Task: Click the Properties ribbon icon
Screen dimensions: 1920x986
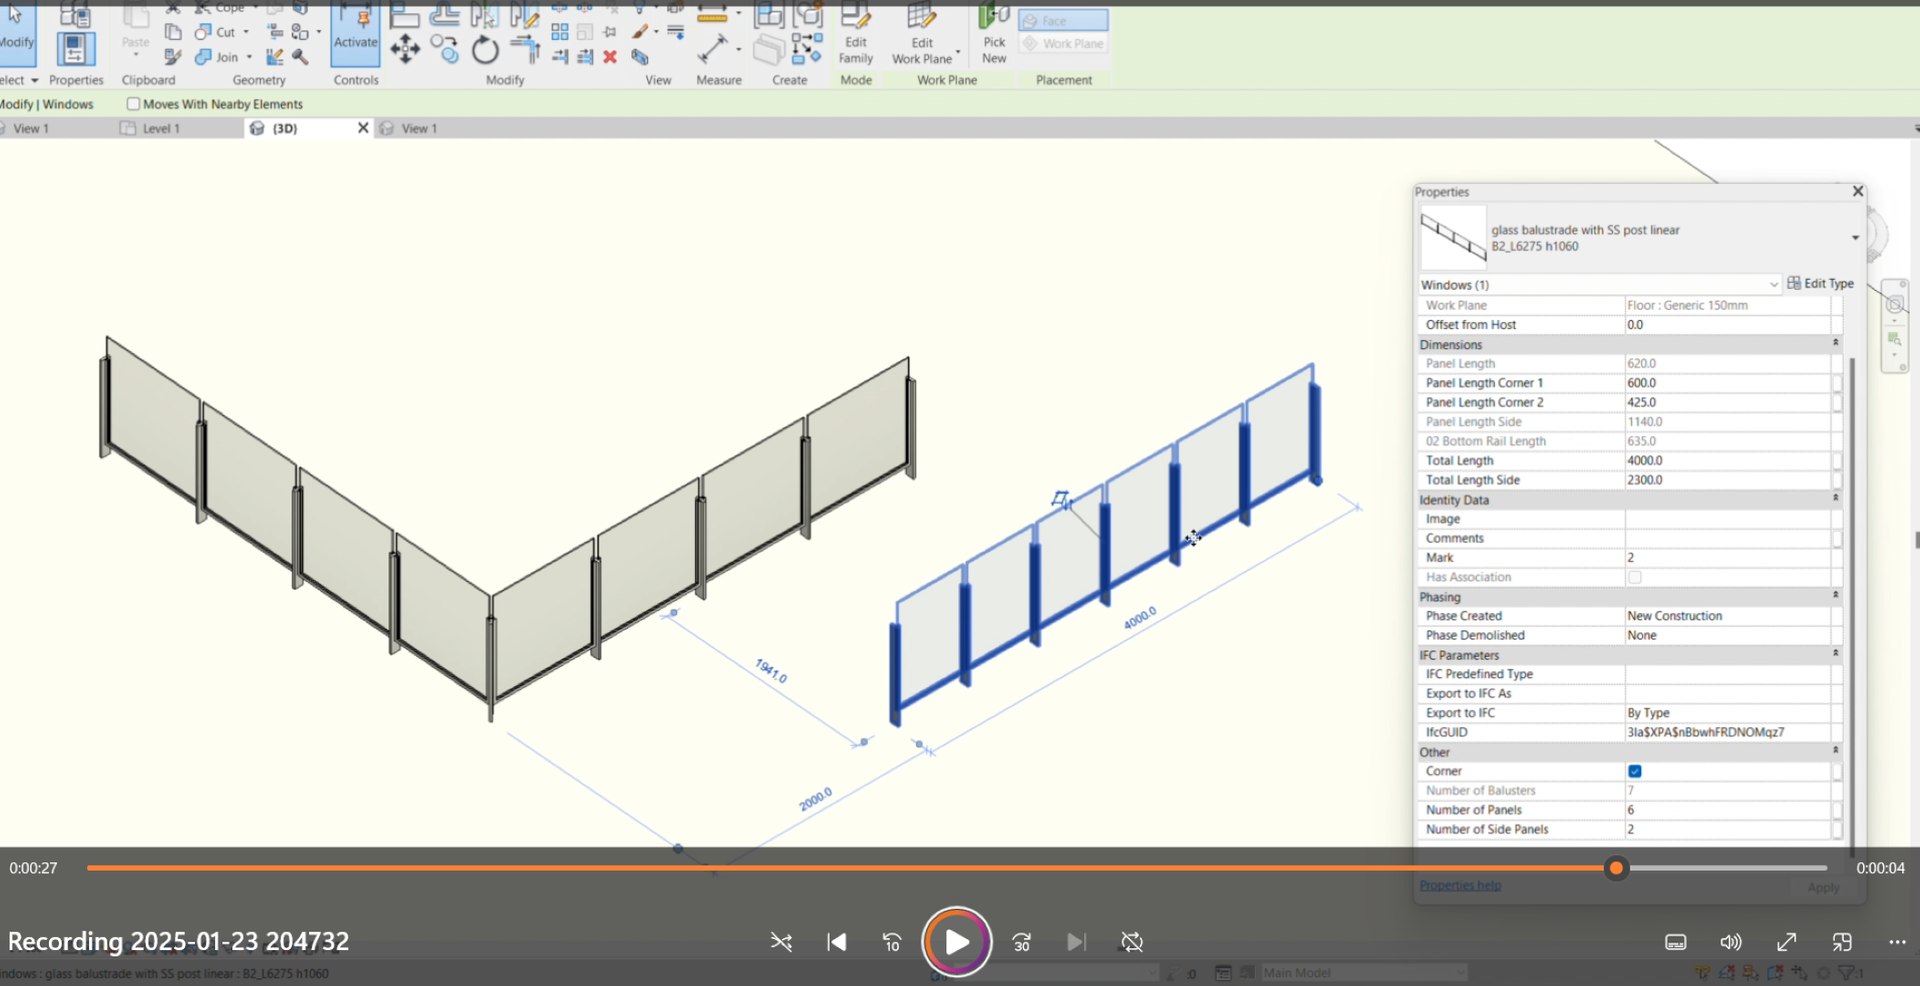Action: (75, 49)
